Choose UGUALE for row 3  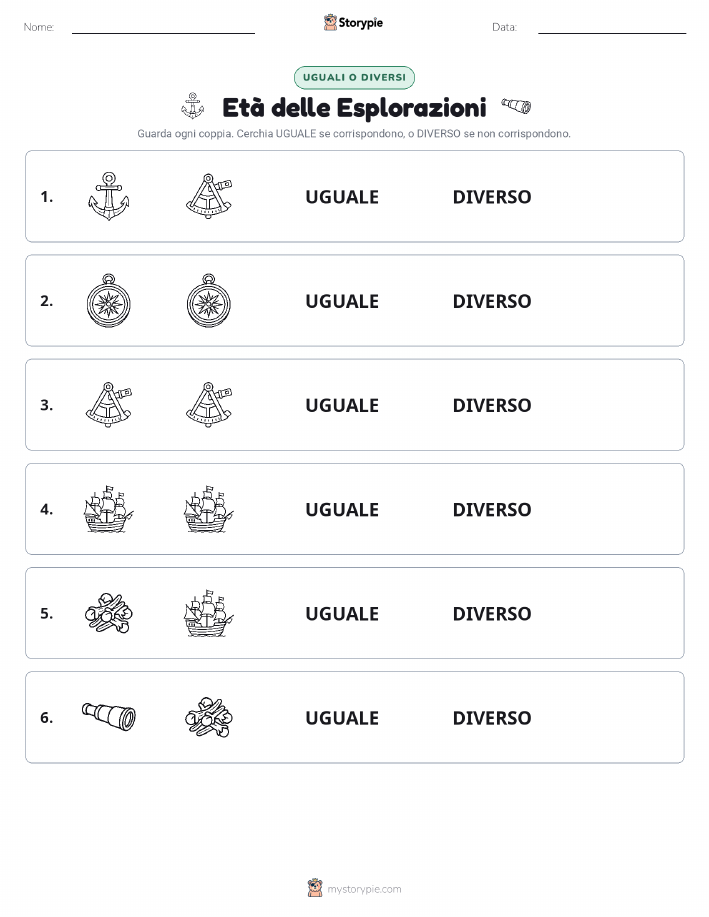(342, 405)
